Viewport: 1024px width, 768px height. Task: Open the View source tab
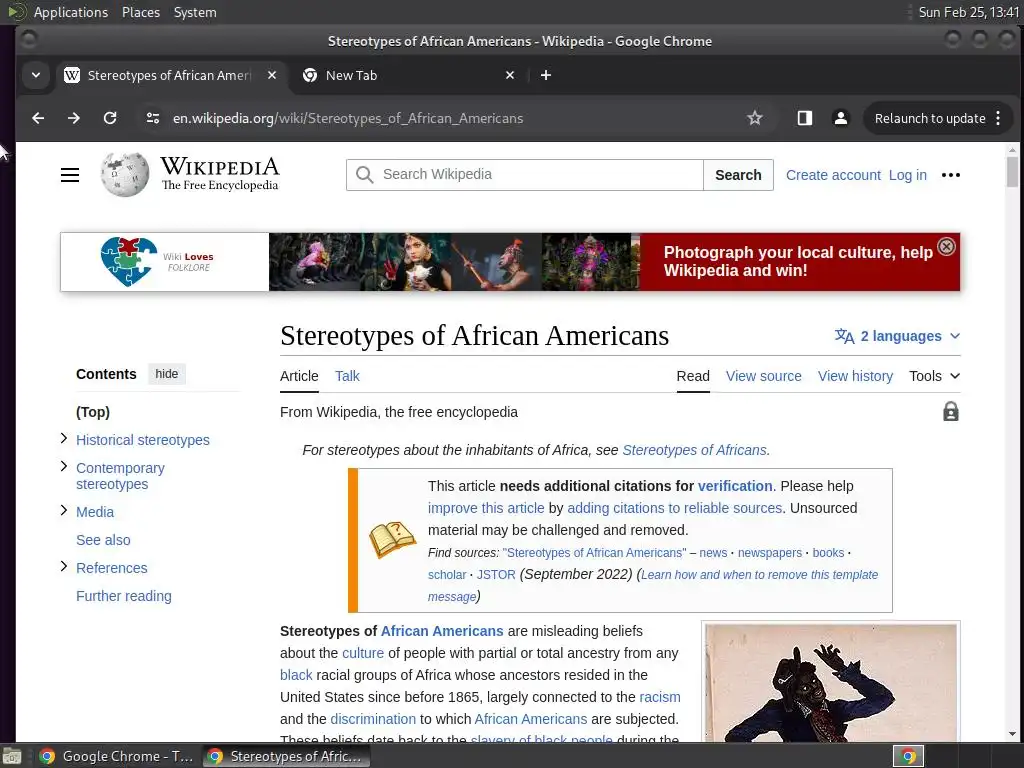763,376
